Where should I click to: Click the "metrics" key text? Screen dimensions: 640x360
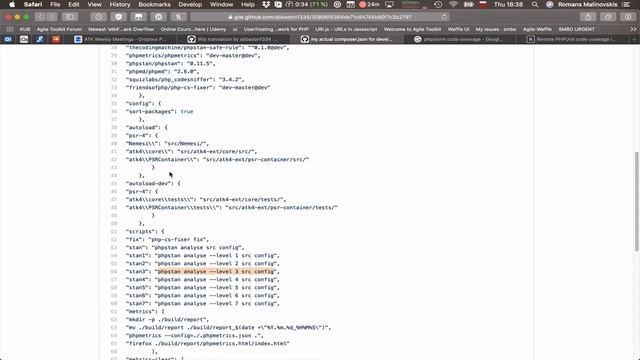tap(140, 311)
